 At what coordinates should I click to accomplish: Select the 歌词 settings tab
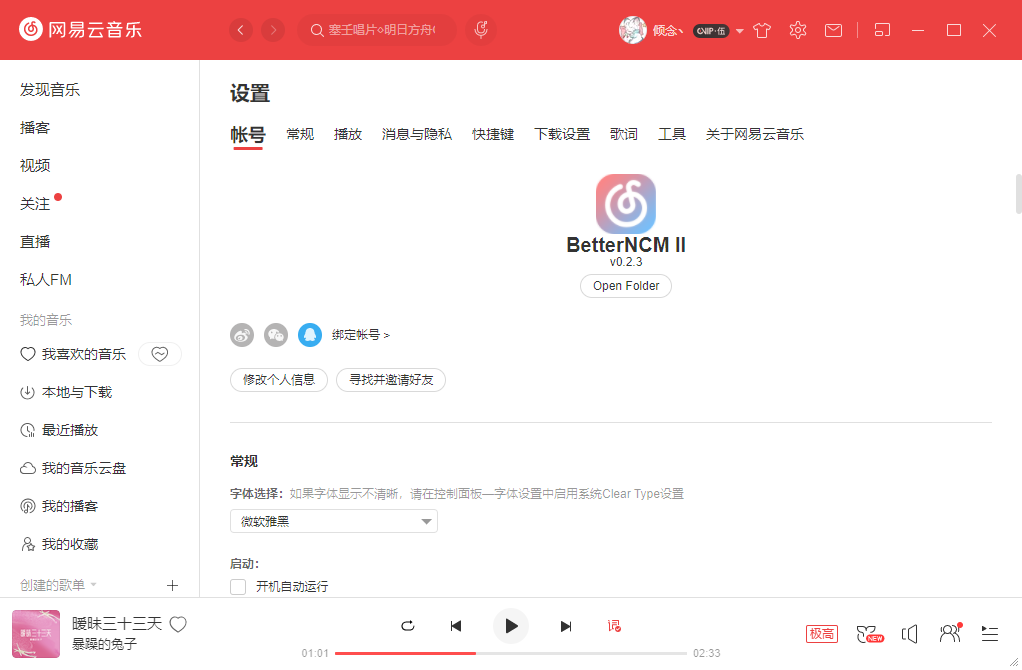(x=624, y=134)
